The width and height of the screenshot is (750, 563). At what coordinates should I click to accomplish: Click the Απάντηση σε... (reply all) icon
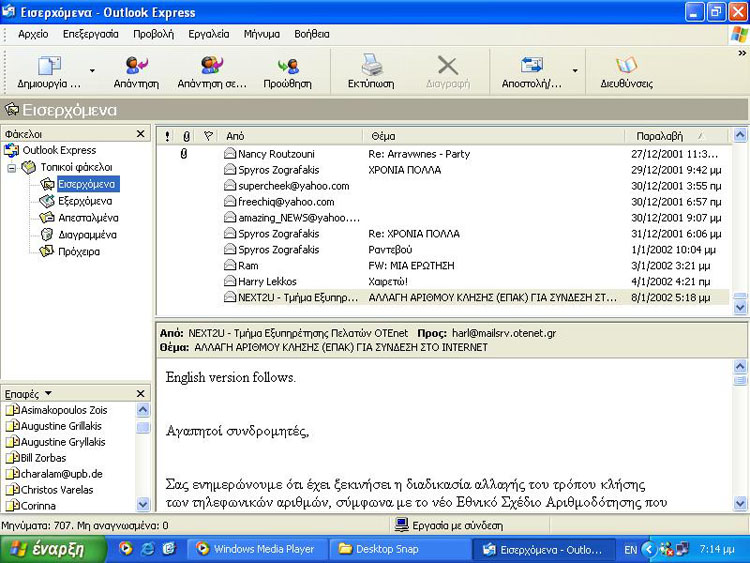(212, 65)
